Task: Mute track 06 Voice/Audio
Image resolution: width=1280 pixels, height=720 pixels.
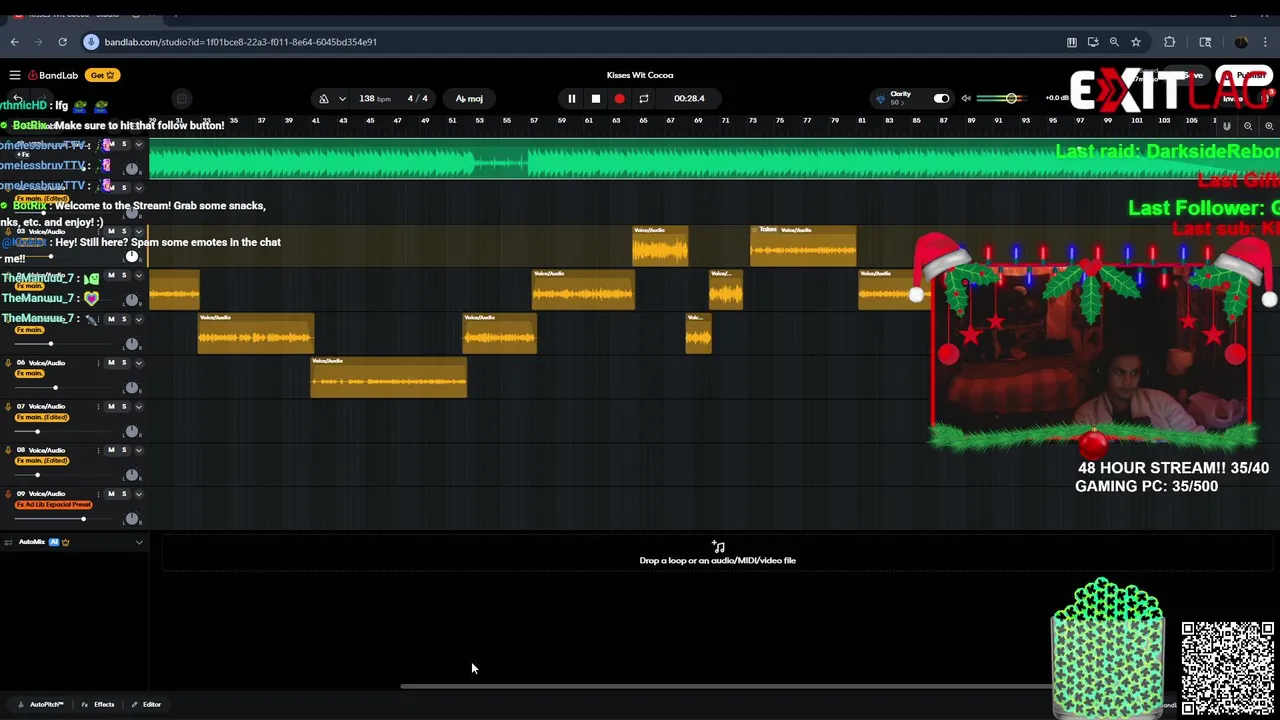Action: 111,363
